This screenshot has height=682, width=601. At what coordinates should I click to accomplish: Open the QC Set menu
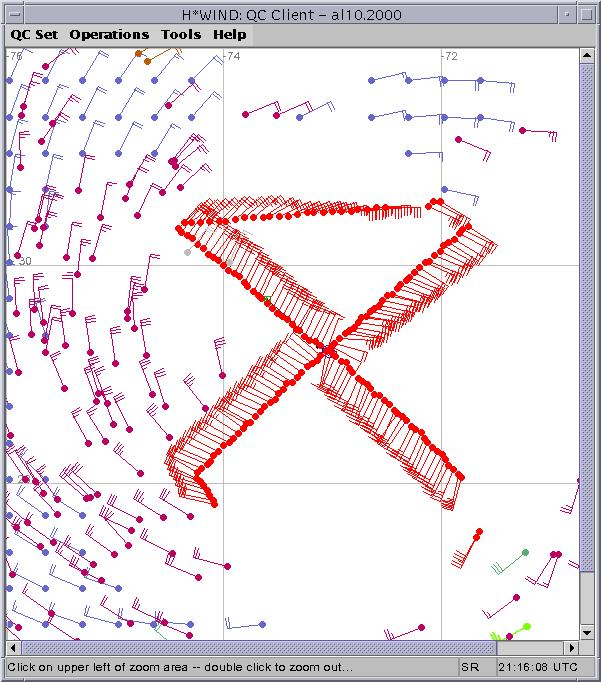tap(34, 34)
